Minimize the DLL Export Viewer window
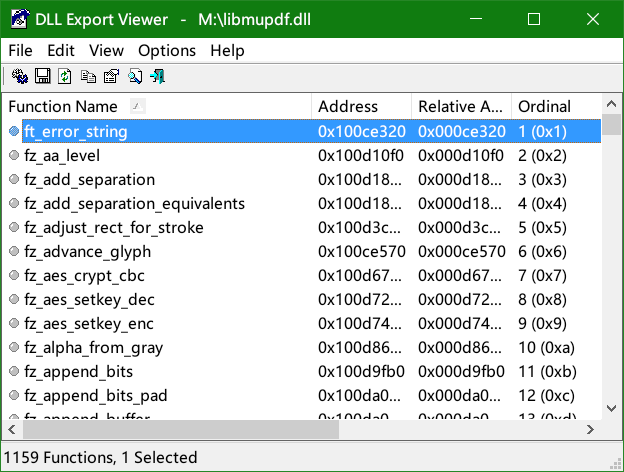Screen dimensions: 624x472 (x=476, y=19)
